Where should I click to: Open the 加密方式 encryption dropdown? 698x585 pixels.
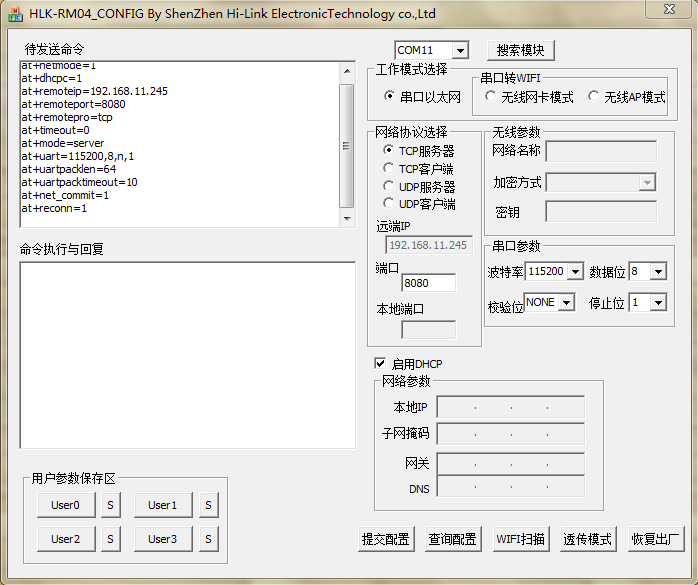(647, 183)
